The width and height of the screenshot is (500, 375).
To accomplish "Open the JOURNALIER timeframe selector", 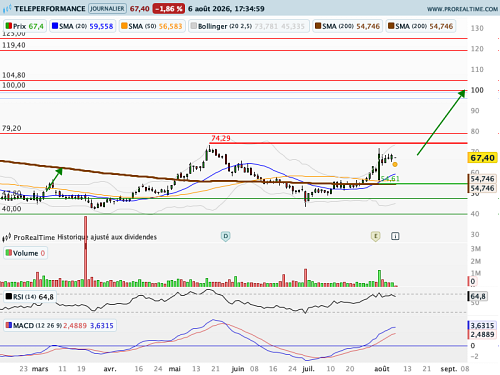I will click(107, 8).
